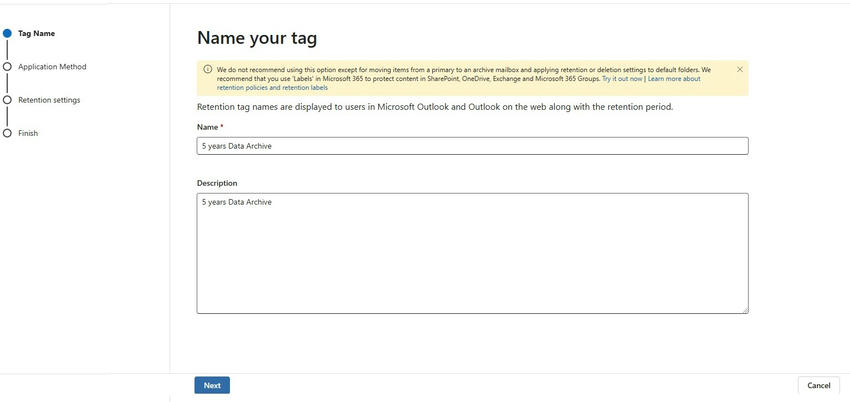Click inside the Description text area
850x402 pixels.
(x=472, y=253)
